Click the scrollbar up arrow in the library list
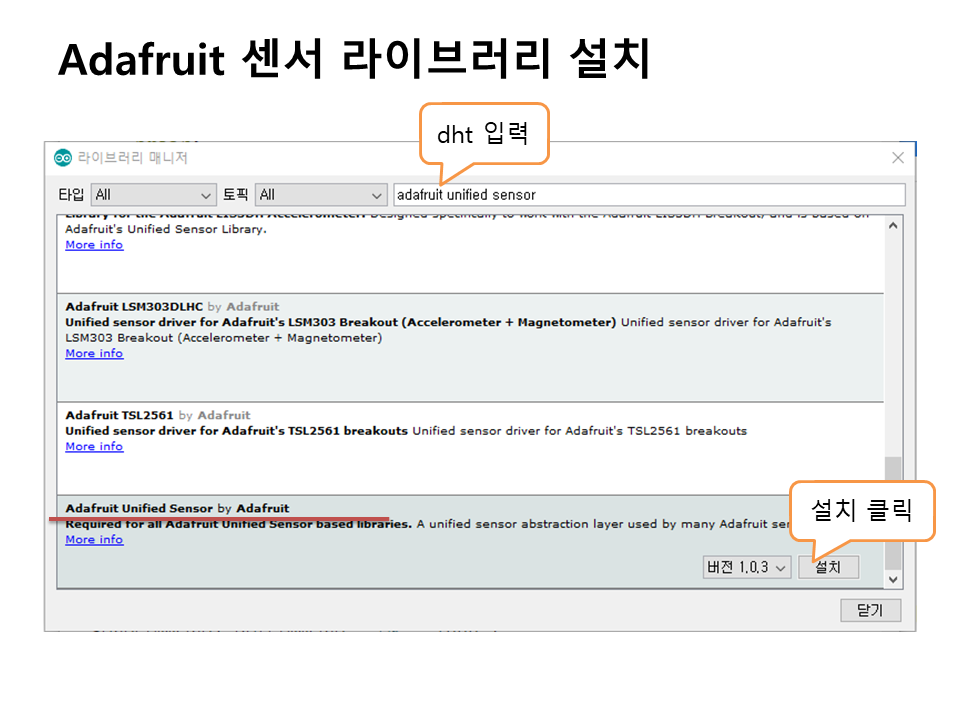Screen dimensions: 960x720 pos(893,226)
